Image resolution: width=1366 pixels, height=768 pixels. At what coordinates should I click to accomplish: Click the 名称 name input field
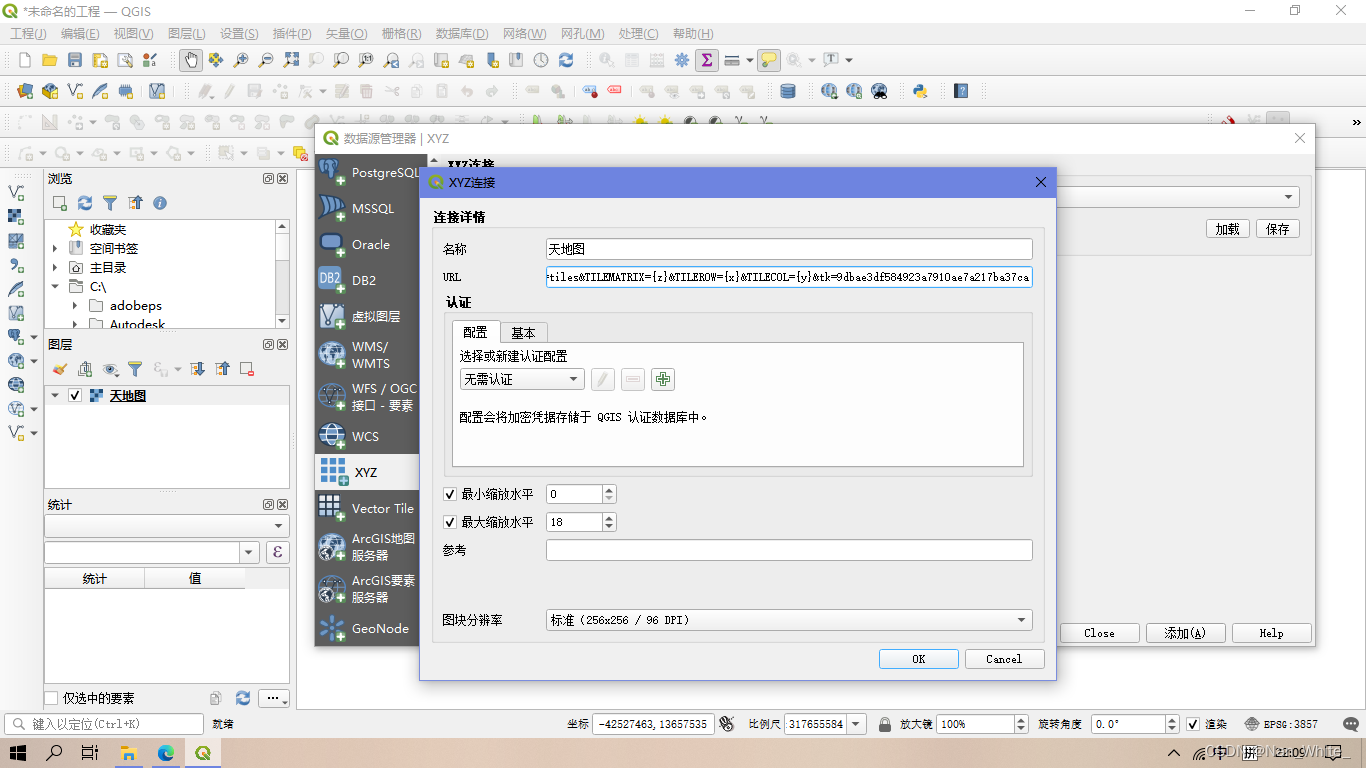789,249
